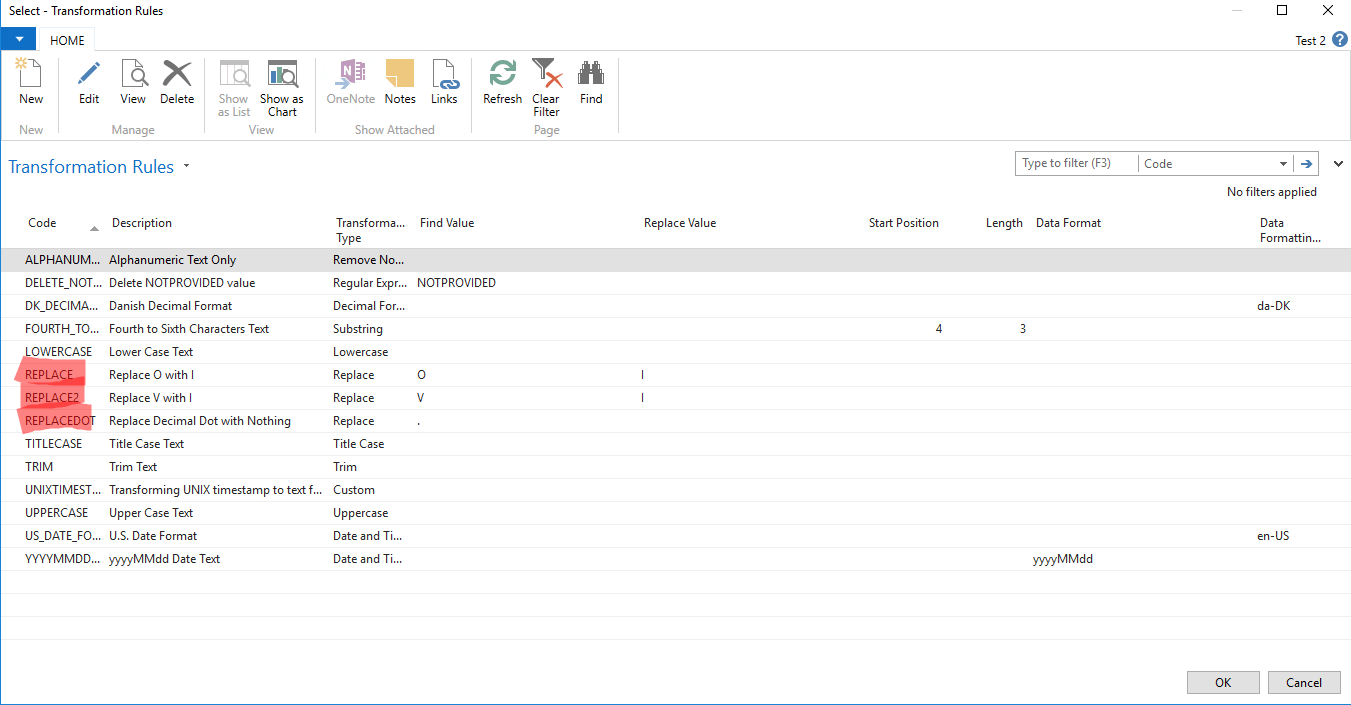Screen dimensions: 1351x705
Task: Select Danish Decimal Format row
Action: click(675, 306)
